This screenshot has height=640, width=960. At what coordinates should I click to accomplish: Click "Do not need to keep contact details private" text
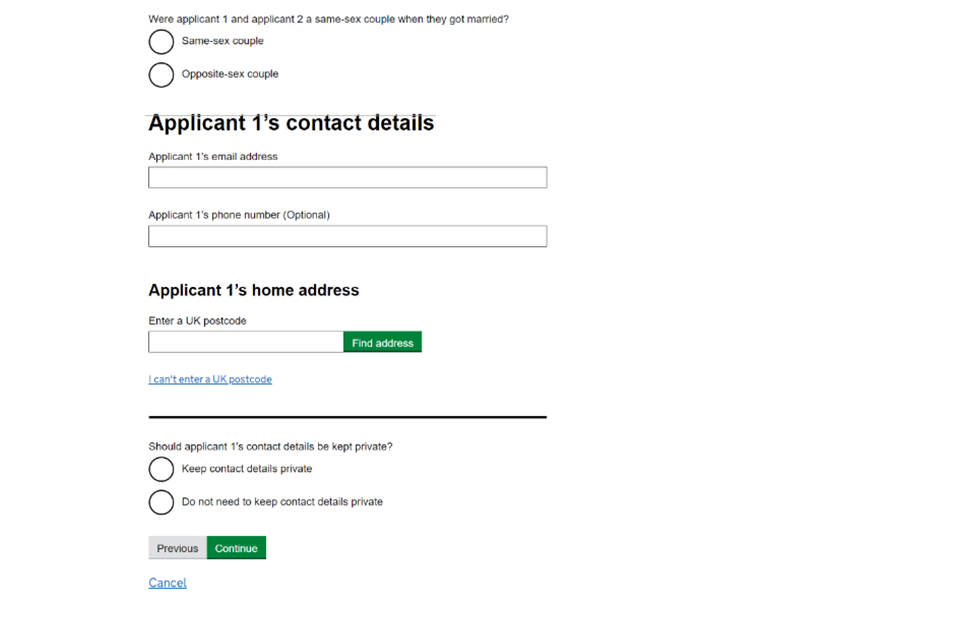click(x=282, y=502)
